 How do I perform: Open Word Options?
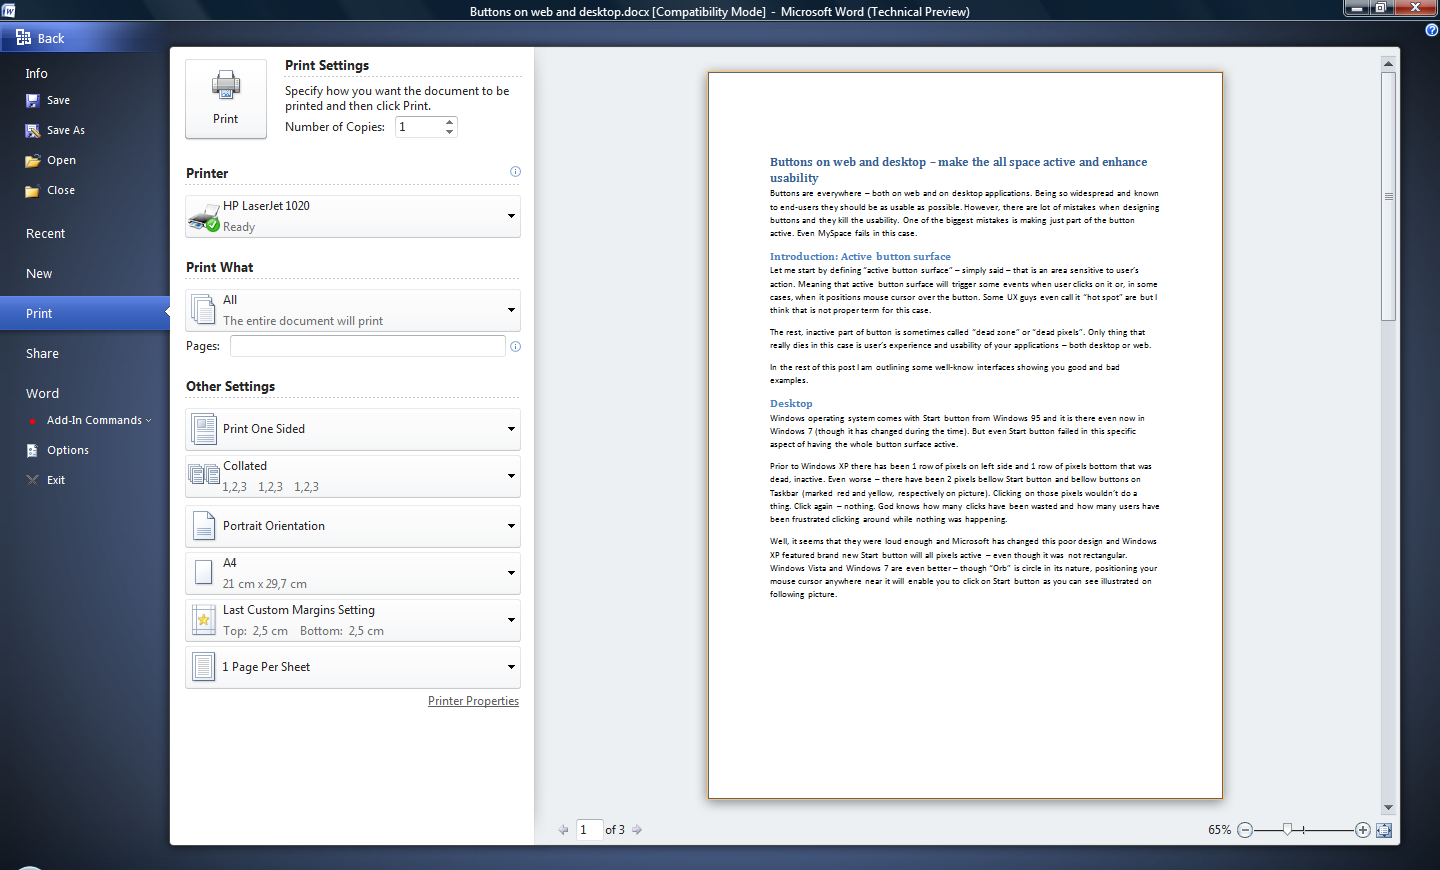pos(68,450)
